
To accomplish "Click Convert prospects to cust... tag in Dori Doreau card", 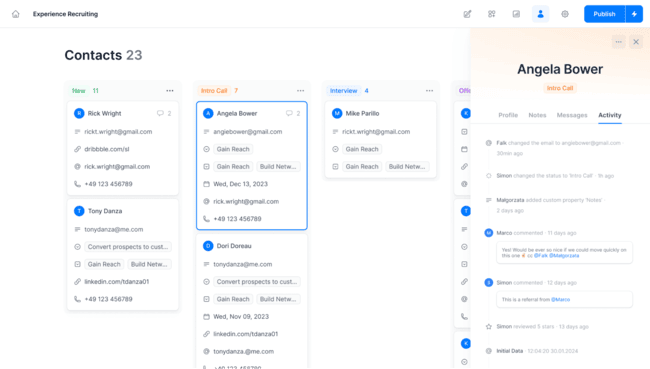I will pyautogui.click(x=257, y=282).
